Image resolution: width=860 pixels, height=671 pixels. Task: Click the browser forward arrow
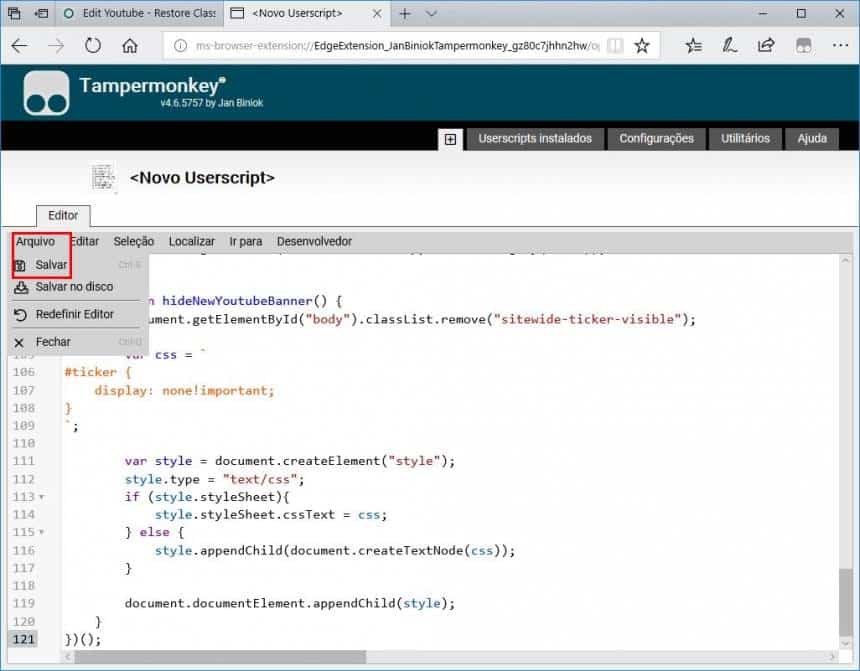point(56,46)
